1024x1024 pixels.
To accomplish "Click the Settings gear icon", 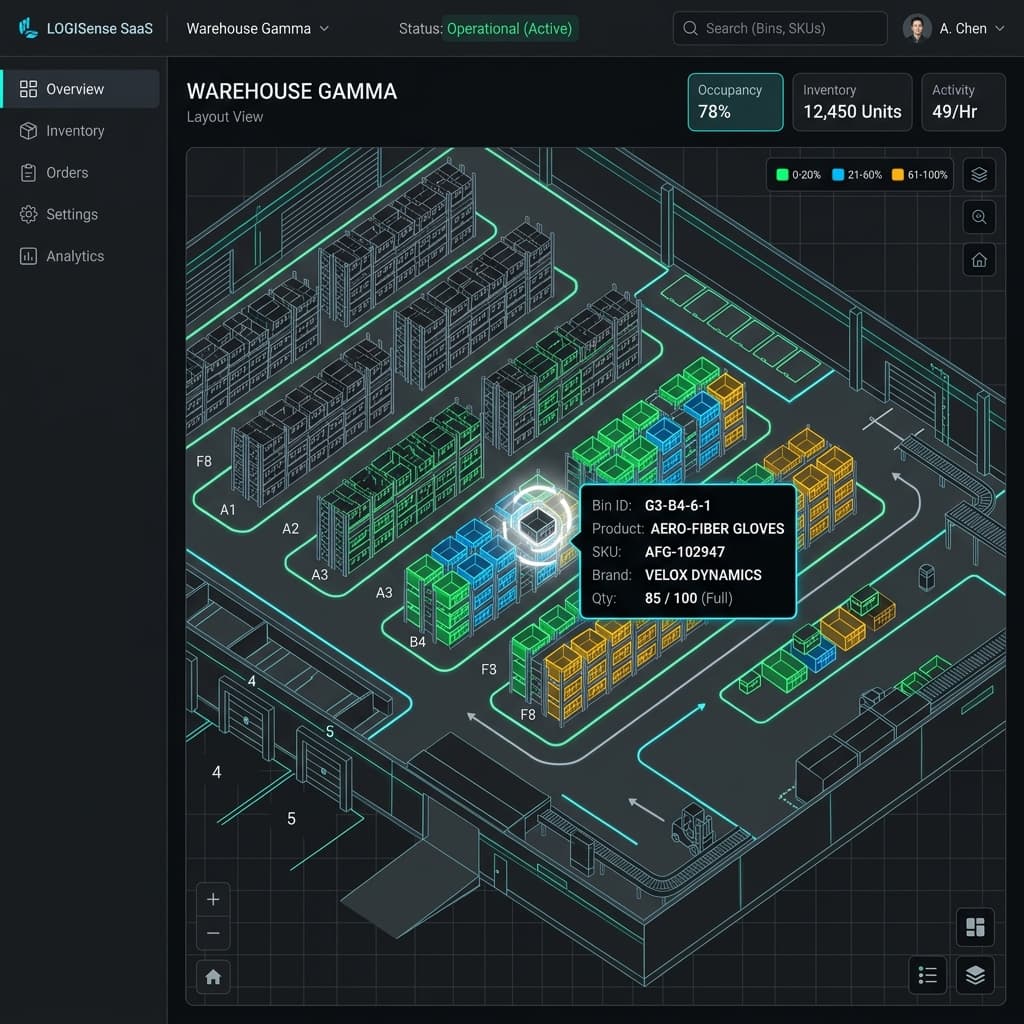I will 28,214.
